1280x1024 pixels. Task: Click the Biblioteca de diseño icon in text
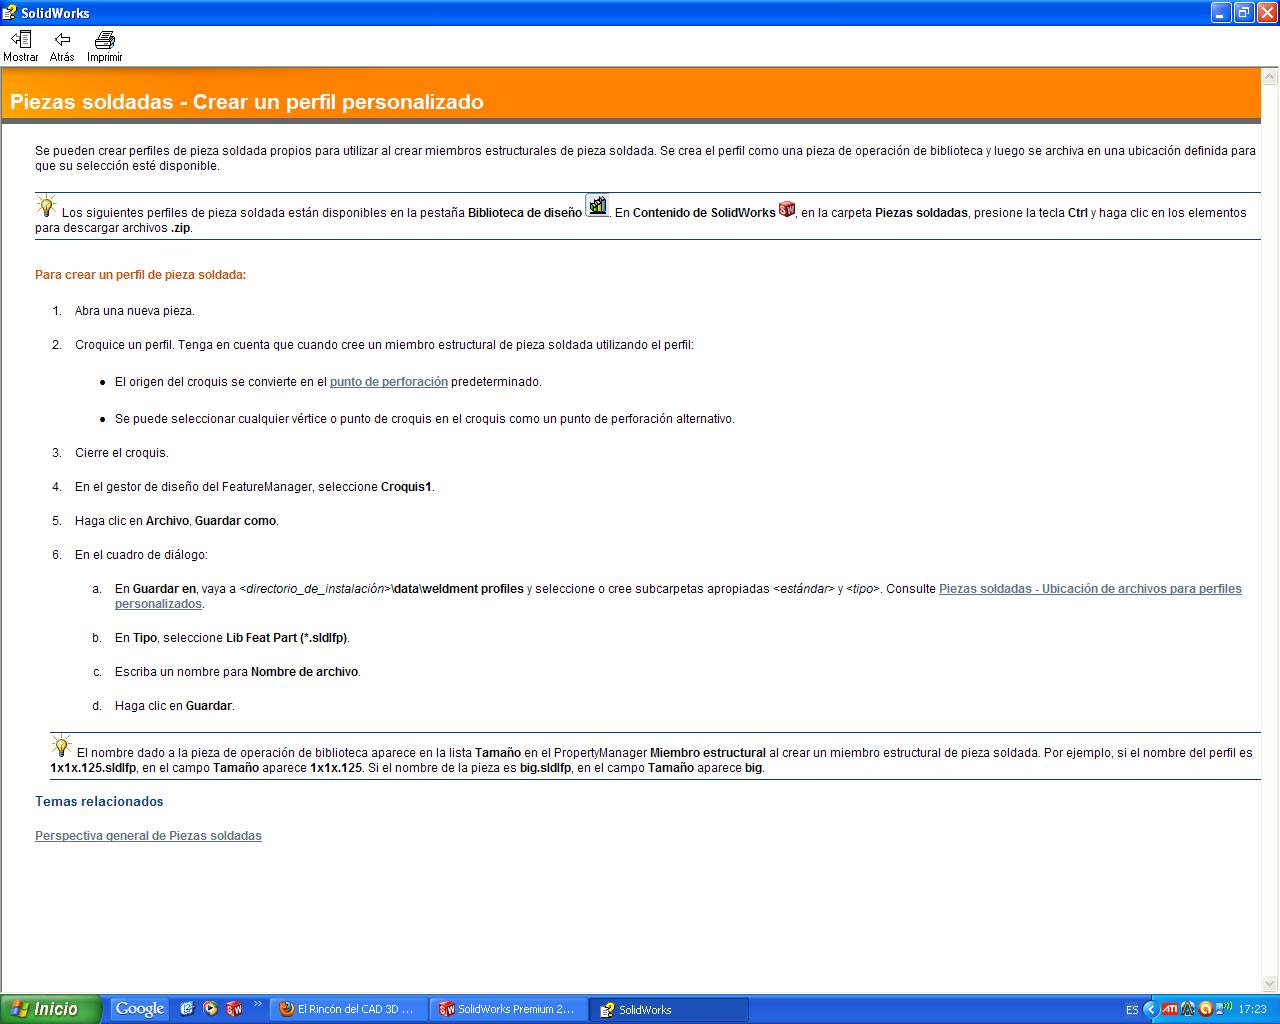pyautogui.click(x=597, y=207)
